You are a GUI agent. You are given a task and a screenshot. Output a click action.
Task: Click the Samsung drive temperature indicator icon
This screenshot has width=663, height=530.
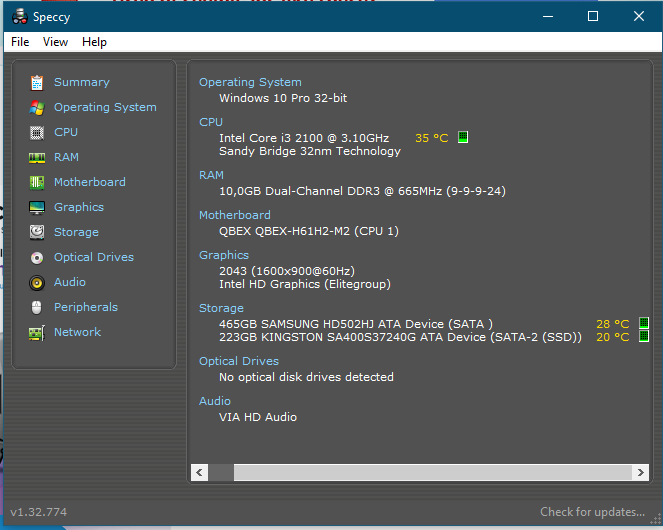(644, 323)
